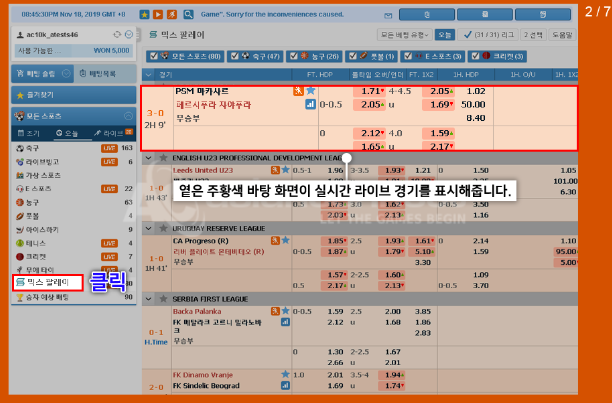Click the orange play video icon
612x403 pixels.
(158, 15)
